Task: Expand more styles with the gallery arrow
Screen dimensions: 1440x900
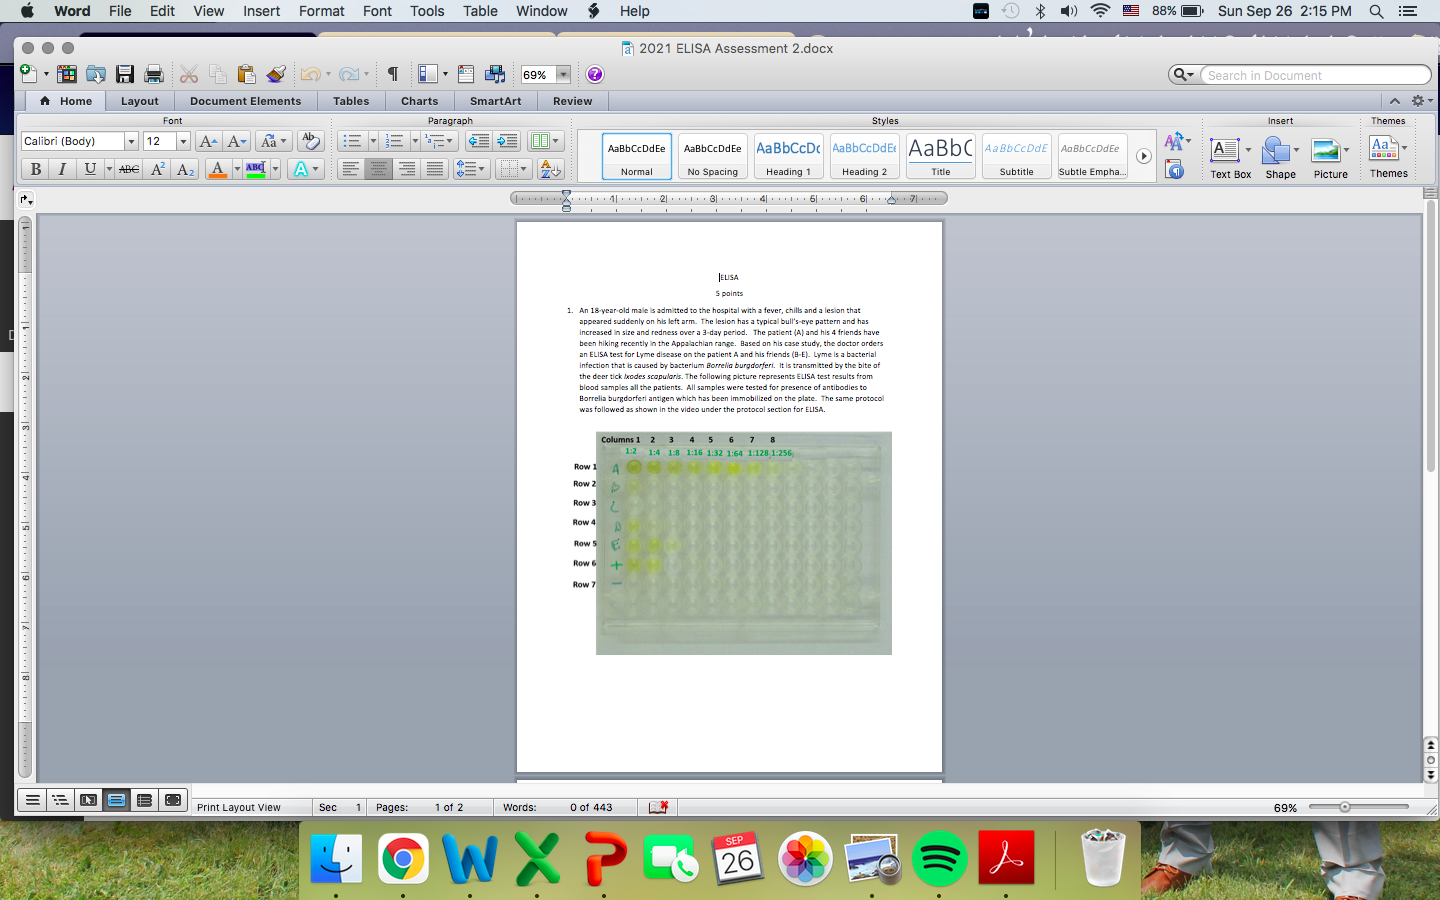Action: coord(1143,156)
